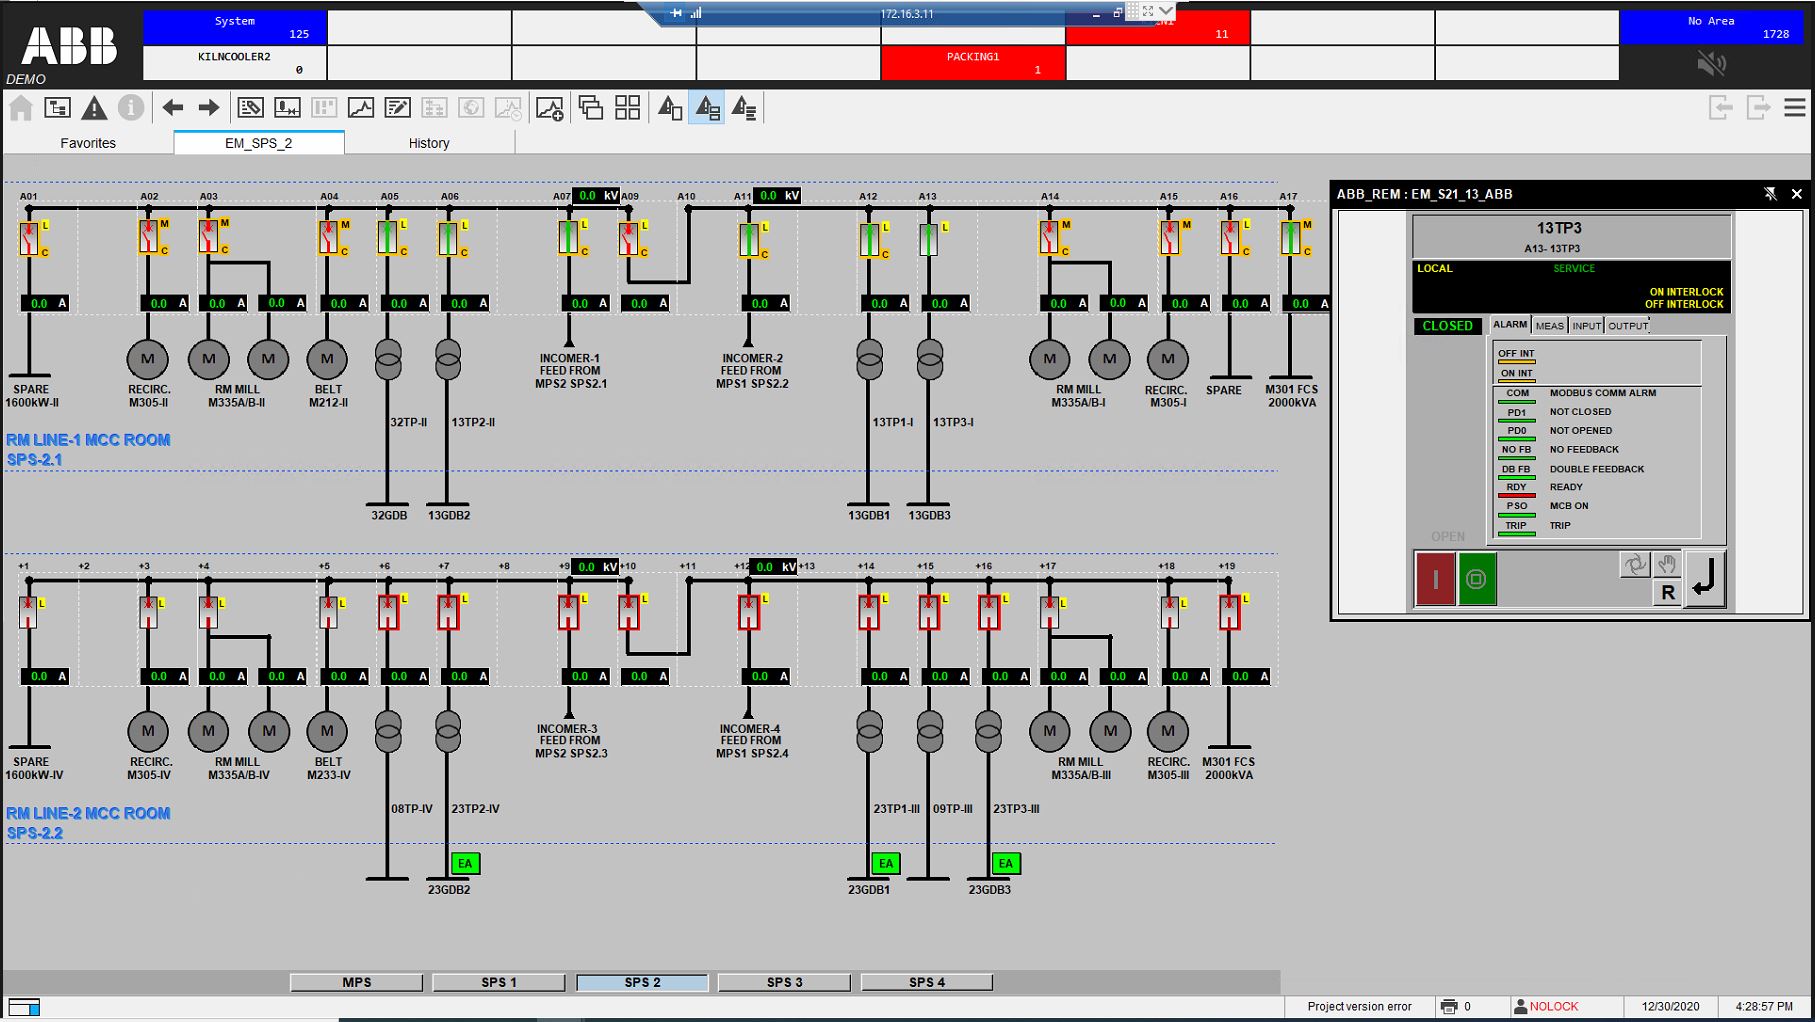This screenshot has width=1815, height=1022.
Task: Open the trend chart toolbar icon
Action: point(361,108)
